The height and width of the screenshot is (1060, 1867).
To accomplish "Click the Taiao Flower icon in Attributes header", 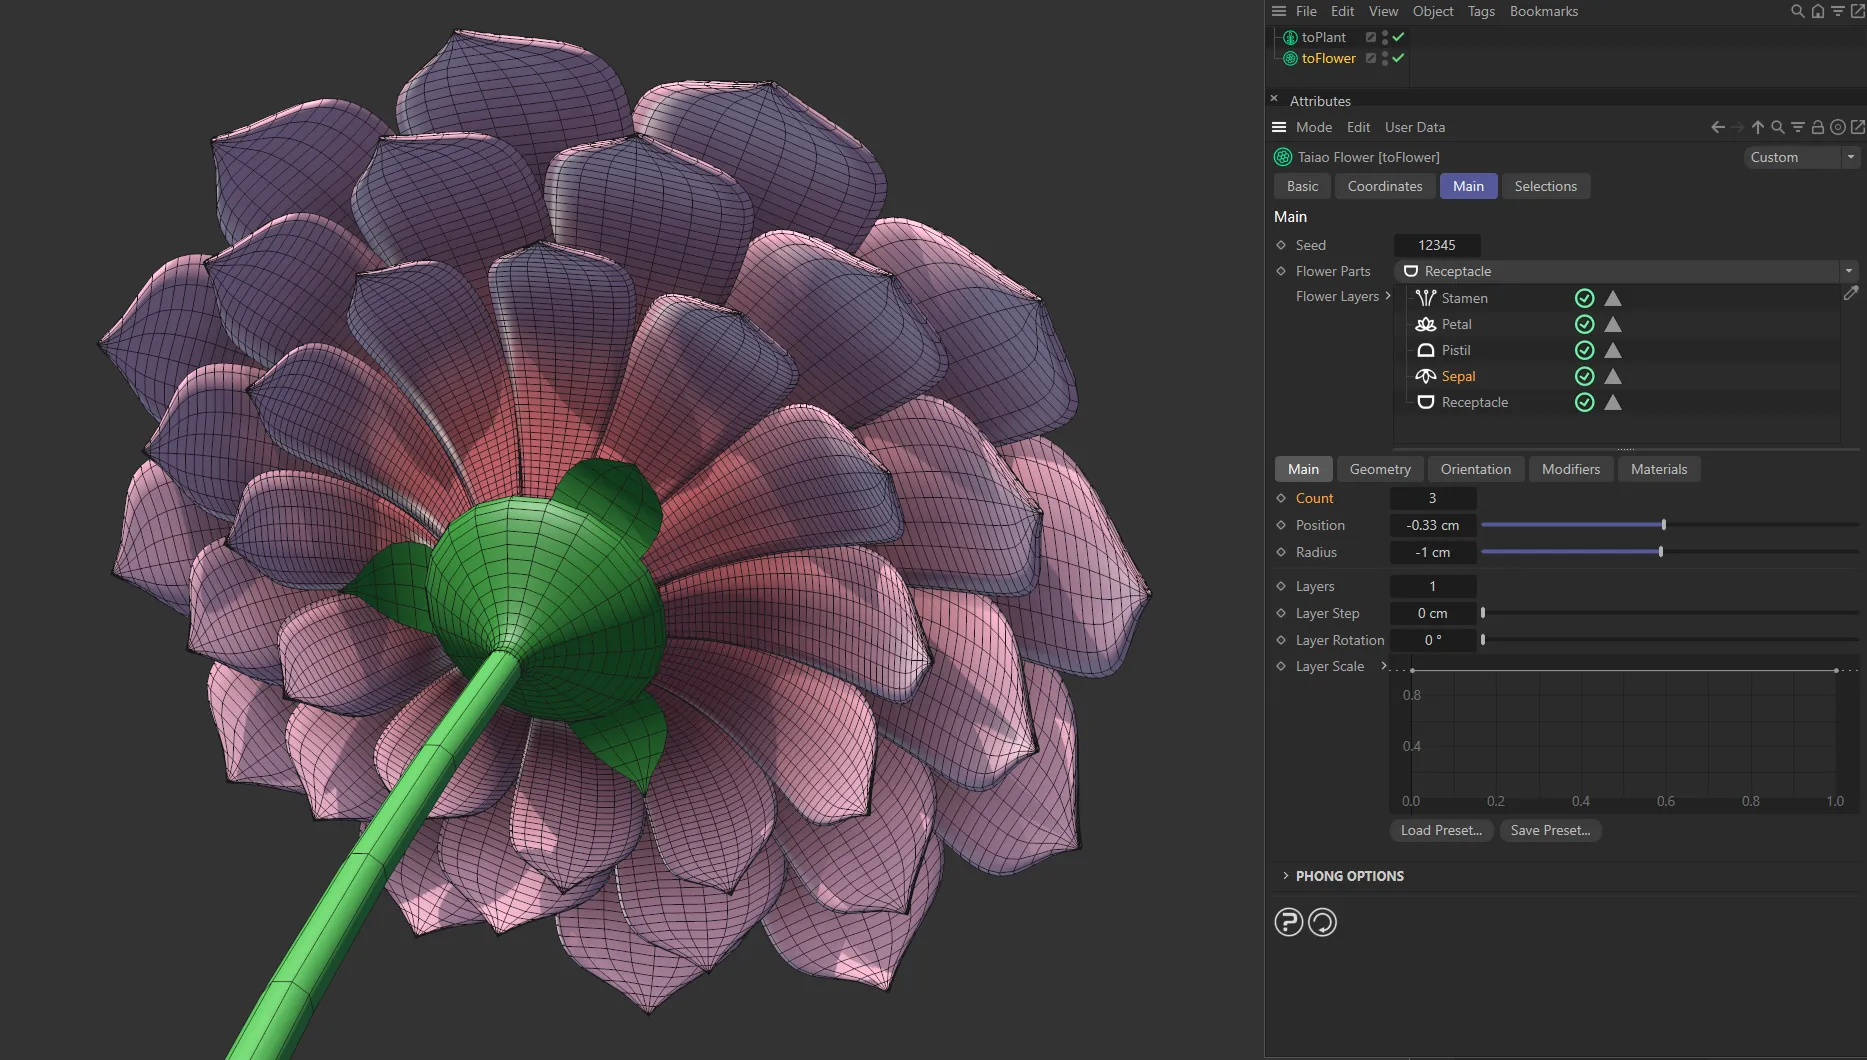I will point(1282,157).
